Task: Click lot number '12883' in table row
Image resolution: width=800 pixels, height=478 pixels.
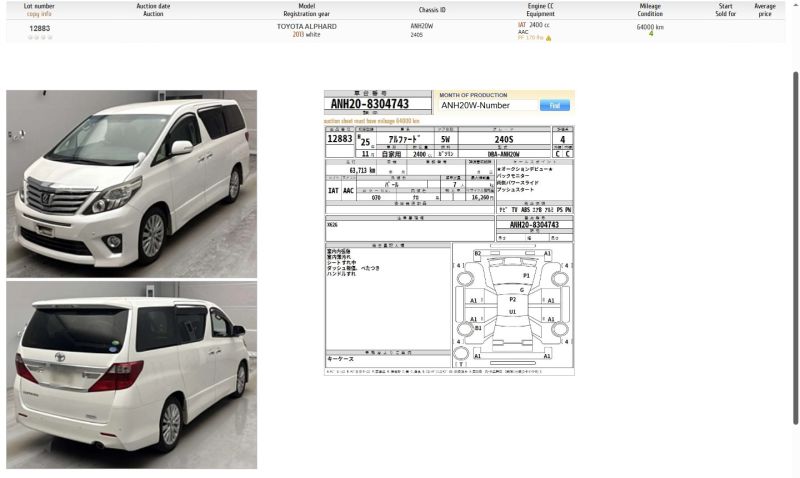Action: (x=40, y=29)
